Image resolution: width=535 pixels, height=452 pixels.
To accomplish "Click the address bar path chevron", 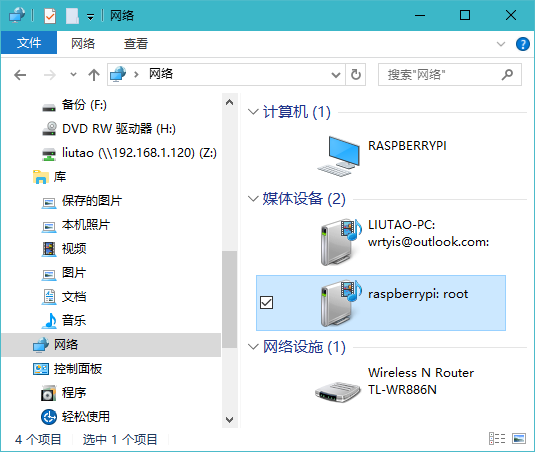I will click(x=136, y=74).
